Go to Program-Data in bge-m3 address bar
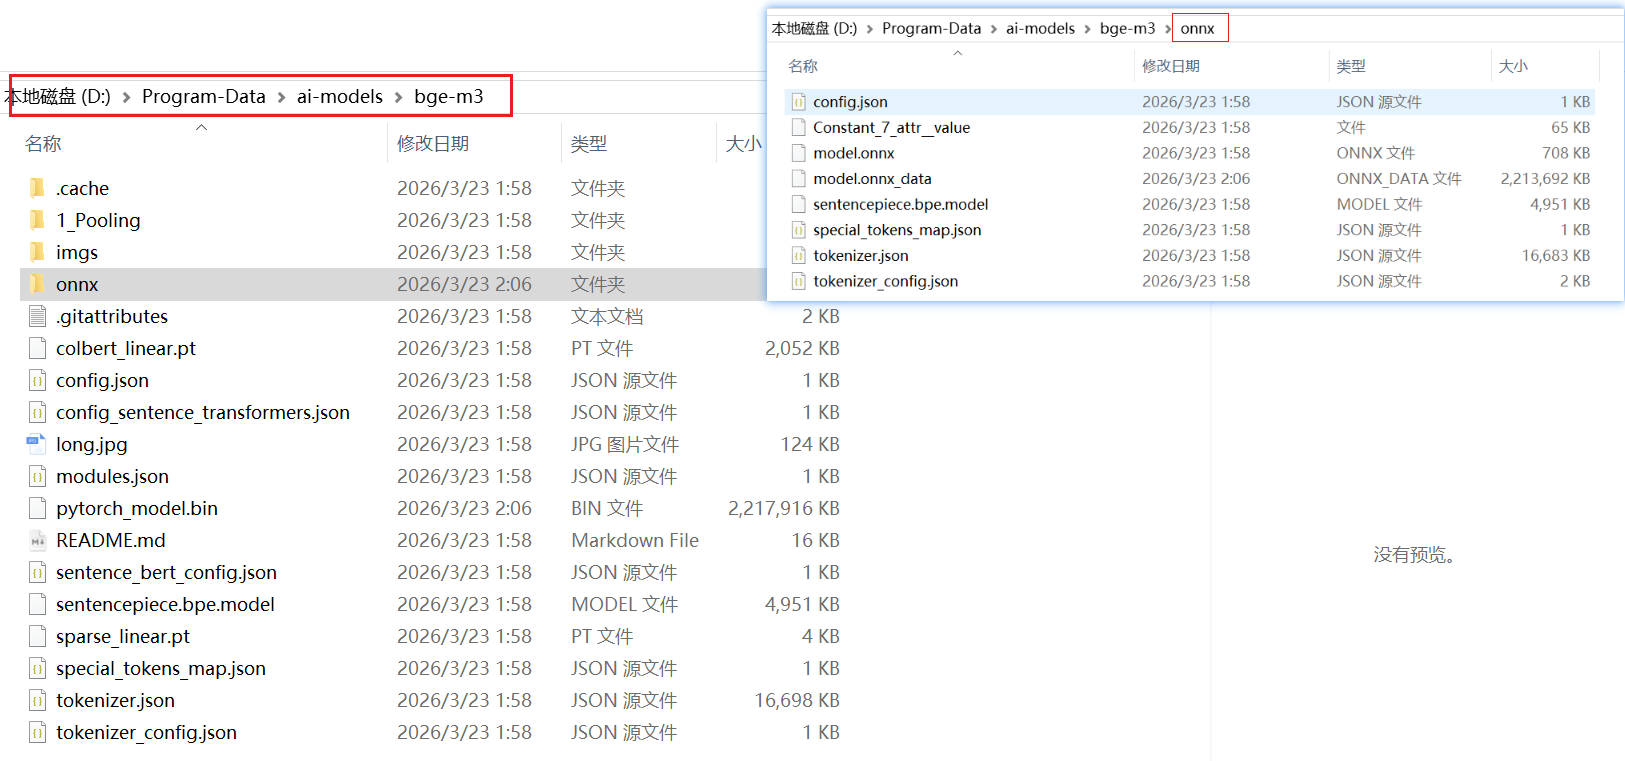The image size is (1625, 761). (204, 96)
